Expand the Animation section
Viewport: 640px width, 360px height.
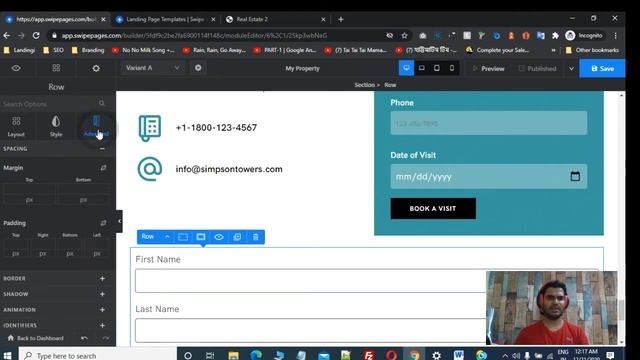point(102,310)
